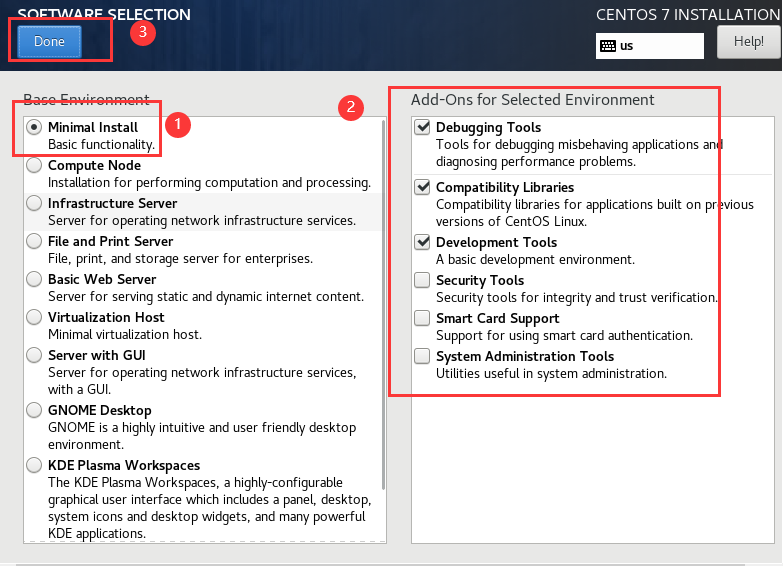783x566 pixels.
Task: Select Infrastructure Server radio button
Action: [x=34, y=203]
